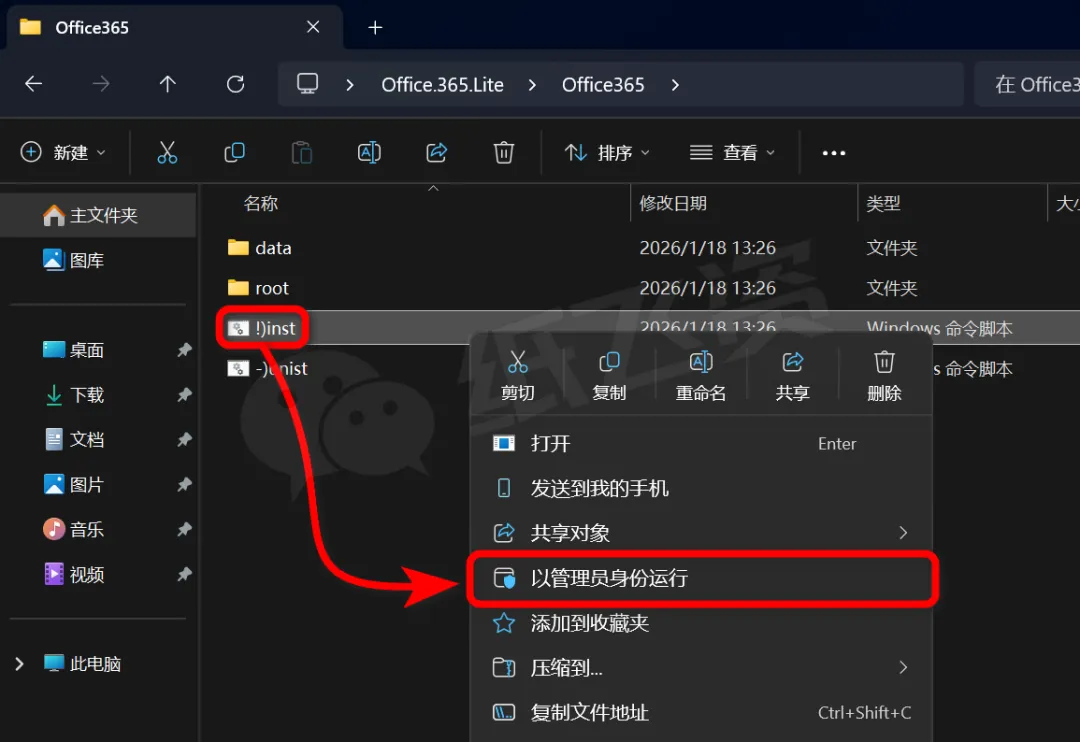Viewport: 1080px width, 742px height.
Task: Unpin 文档 via its pin icon
Action: [184, 440]
